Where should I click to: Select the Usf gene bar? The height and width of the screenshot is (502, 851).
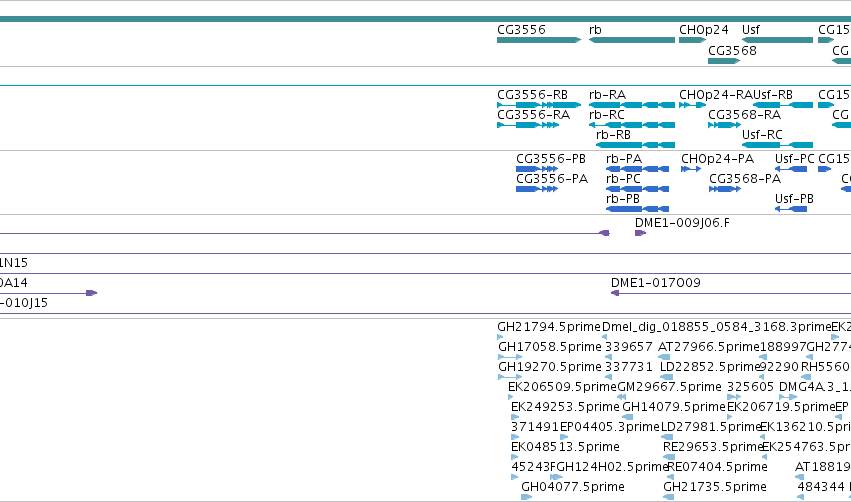point(777,40)
